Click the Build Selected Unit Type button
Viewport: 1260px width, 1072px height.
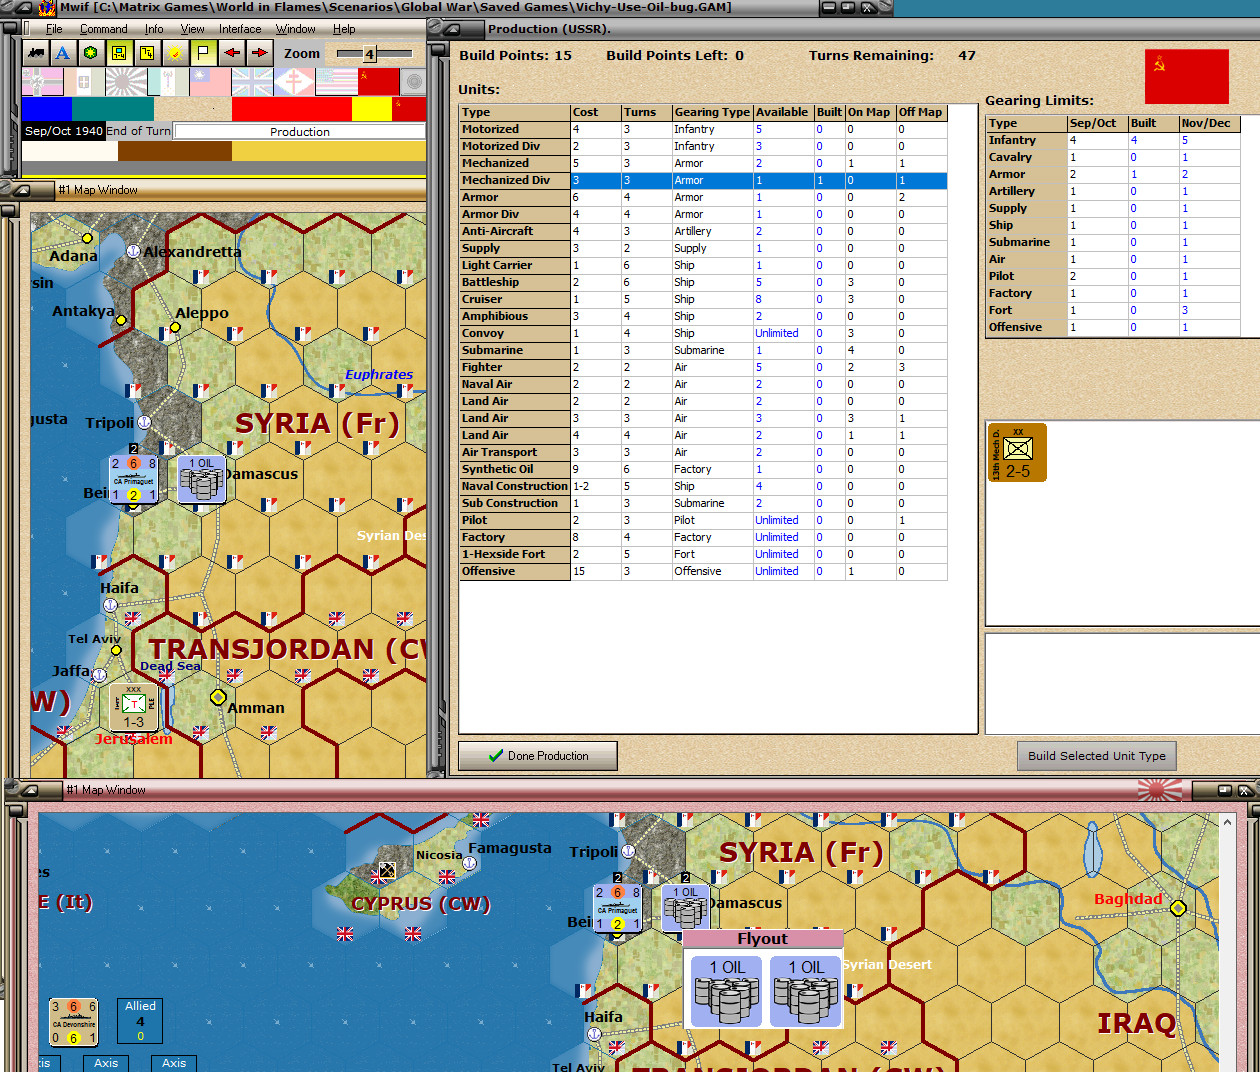[x=1096, y=756]
